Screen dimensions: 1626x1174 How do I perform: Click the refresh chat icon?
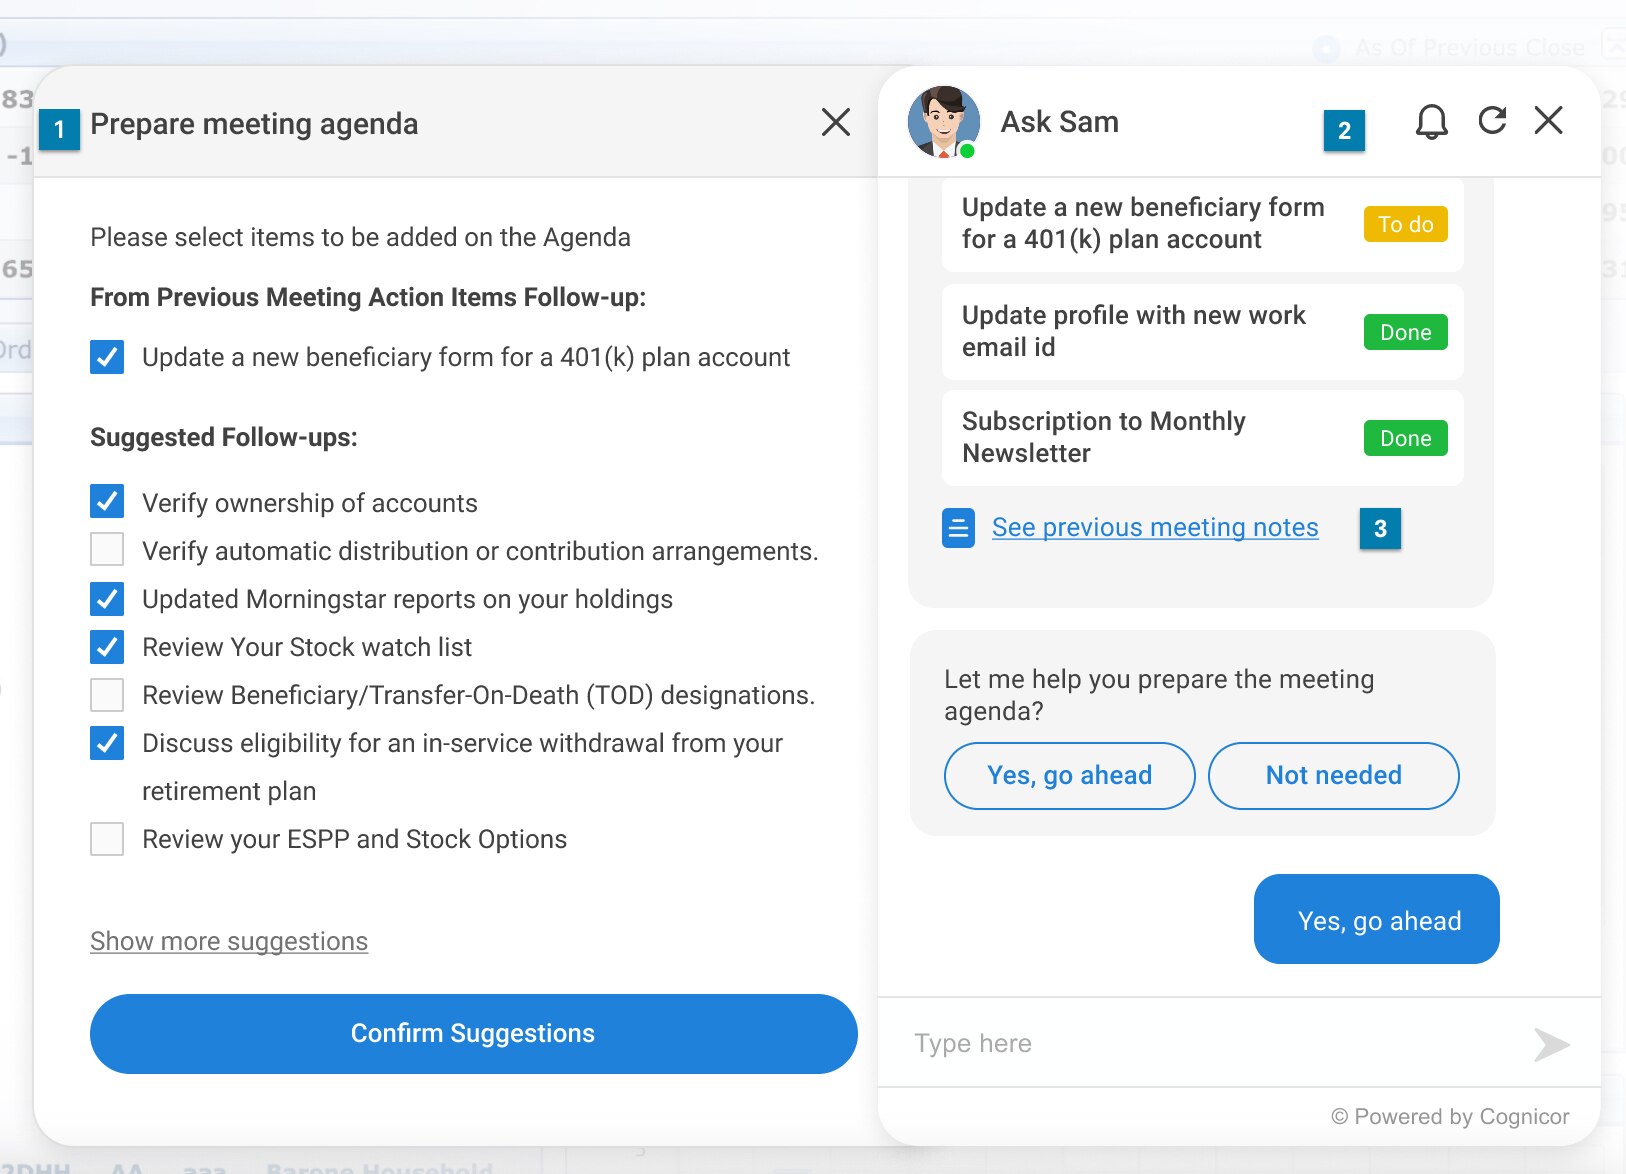pos(1492,121)
